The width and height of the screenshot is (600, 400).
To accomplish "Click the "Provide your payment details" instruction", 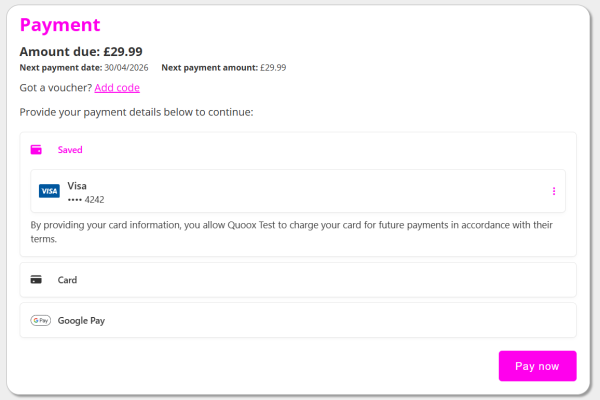I will click(136, 112).
